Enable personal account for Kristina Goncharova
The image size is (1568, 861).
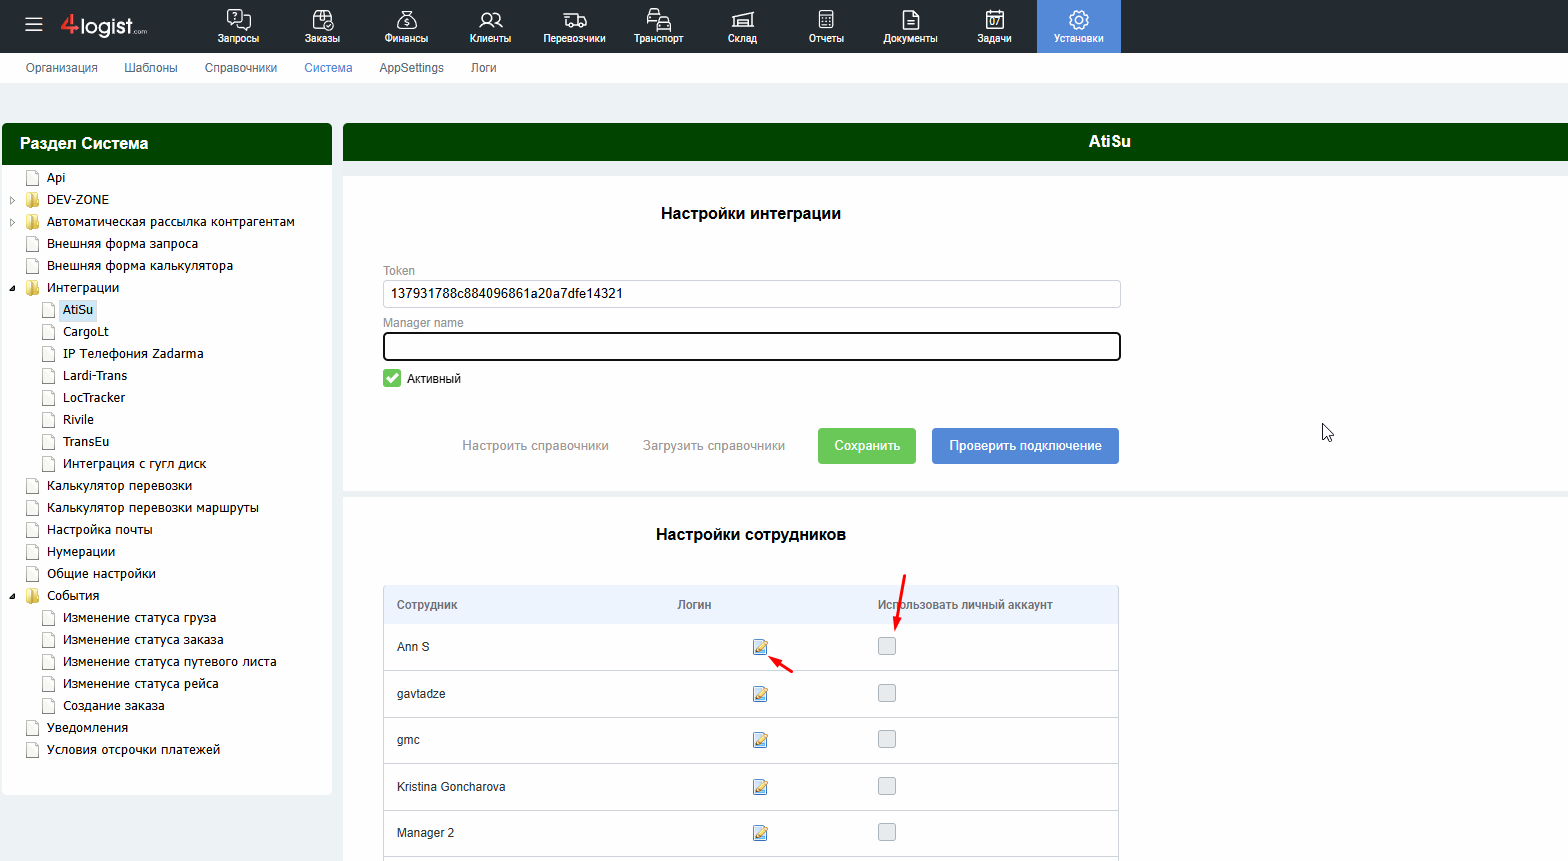tap(887, 786)
